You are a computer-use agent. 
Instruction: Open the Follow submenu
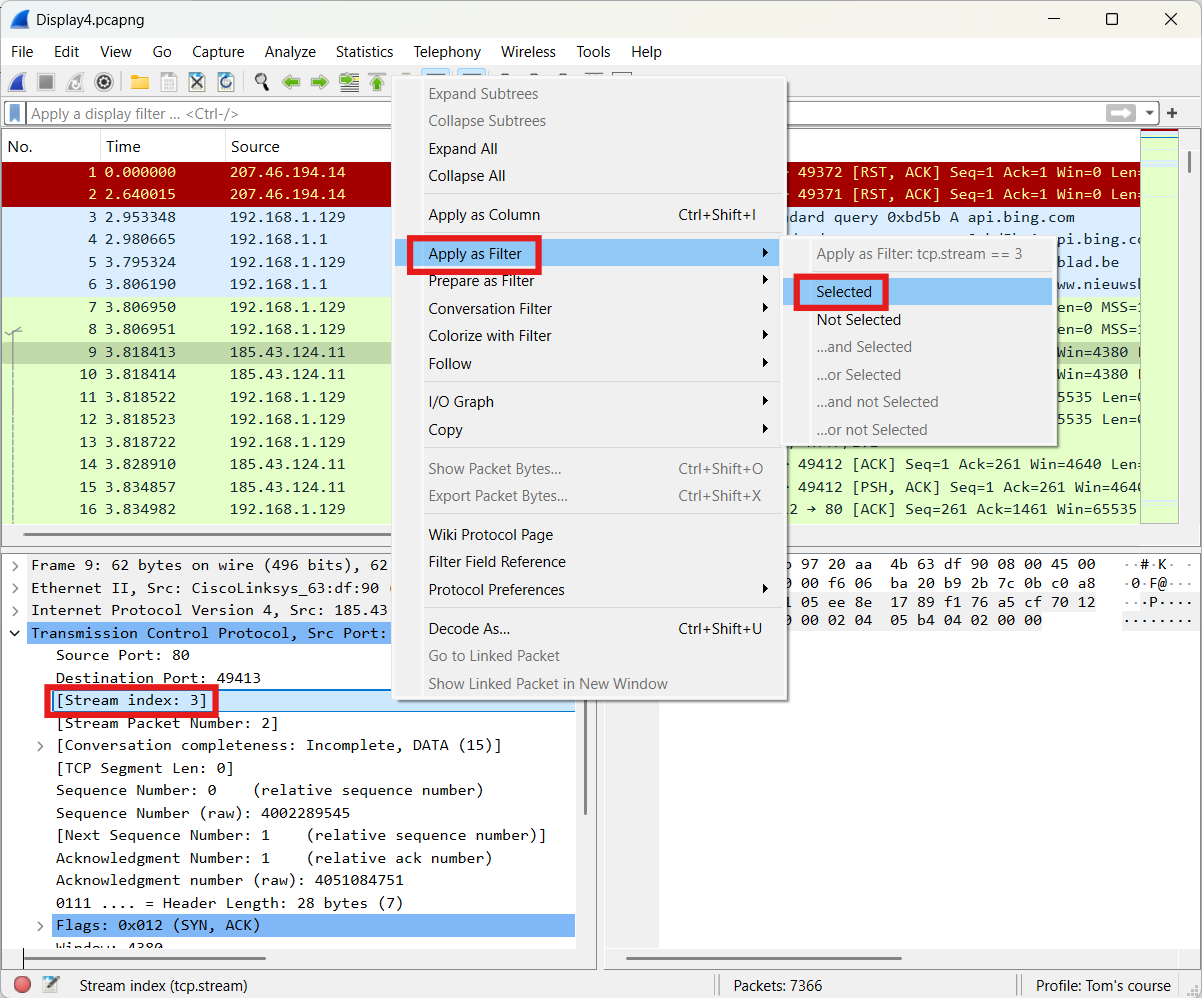[587, 364]
